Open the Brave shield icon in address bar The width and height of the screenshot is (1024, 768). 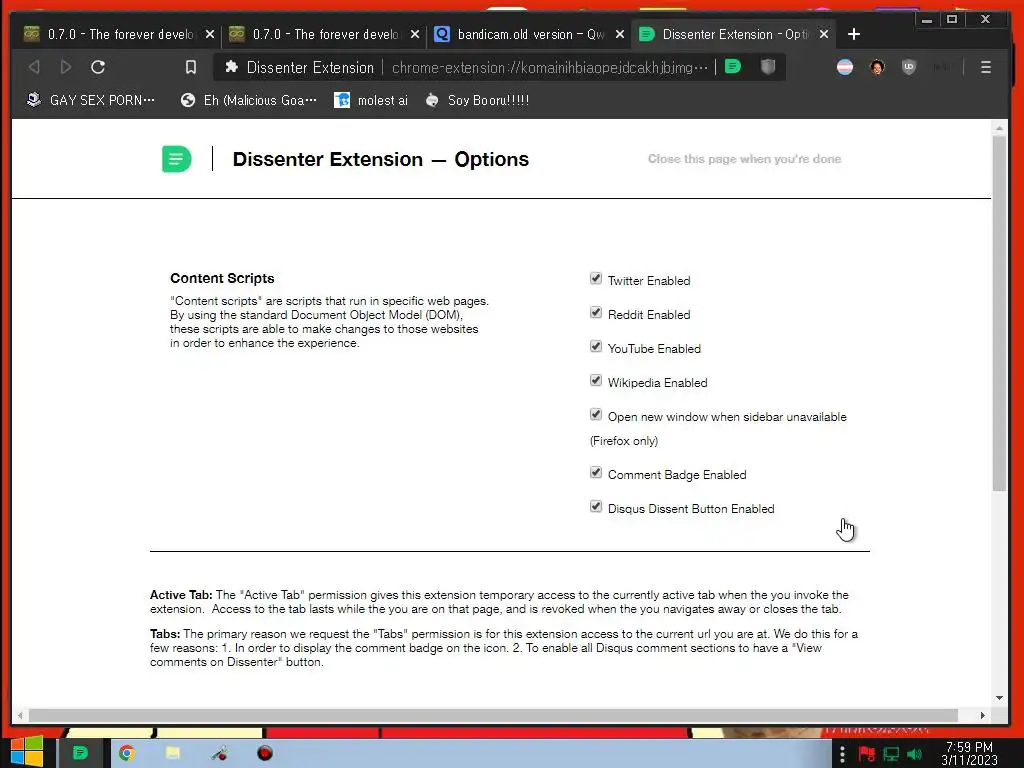[768, 67]
